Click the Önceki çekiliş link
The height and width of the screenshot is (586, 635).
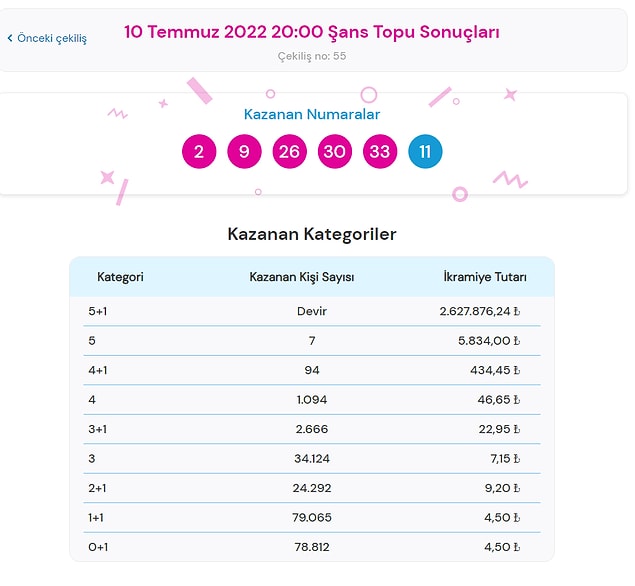pyautogui.click(x=47, y=38)
